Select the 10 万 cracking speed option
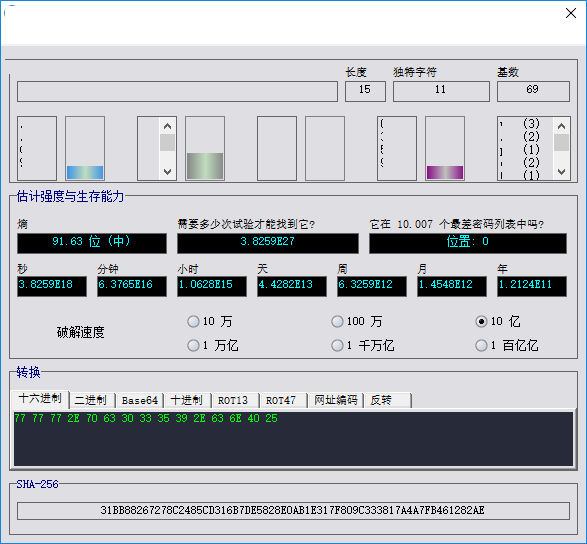This screenshot has width=587, height=544. pyautogui.click(x=210, y=321)
